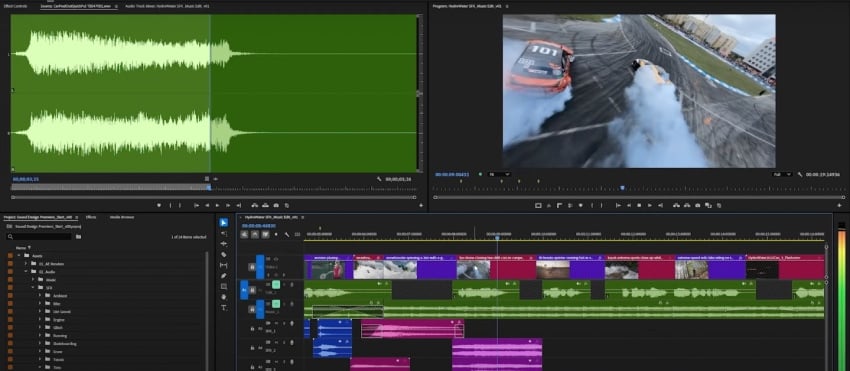Click New Bin folder icon beside project search
This screenshot has height=371, width=850.
[78, 236]
